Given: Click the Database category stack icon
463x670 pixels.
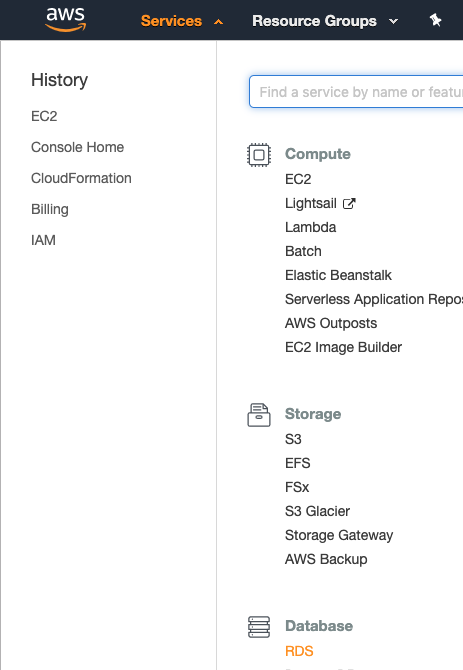Looking at the screenshot, I should (259, 627).
